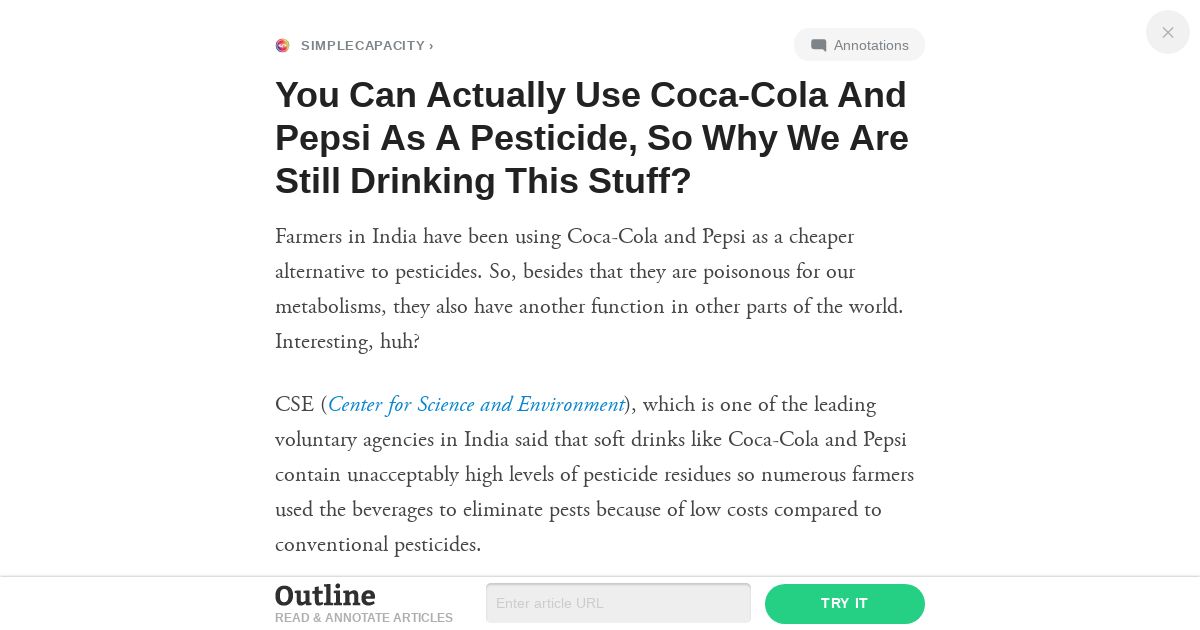Image resolution: width=1200 pixels, height=630 pixels.
Task: Click "Still Drinking This Stuff?" headline line
Action: (x=483, y=181)
